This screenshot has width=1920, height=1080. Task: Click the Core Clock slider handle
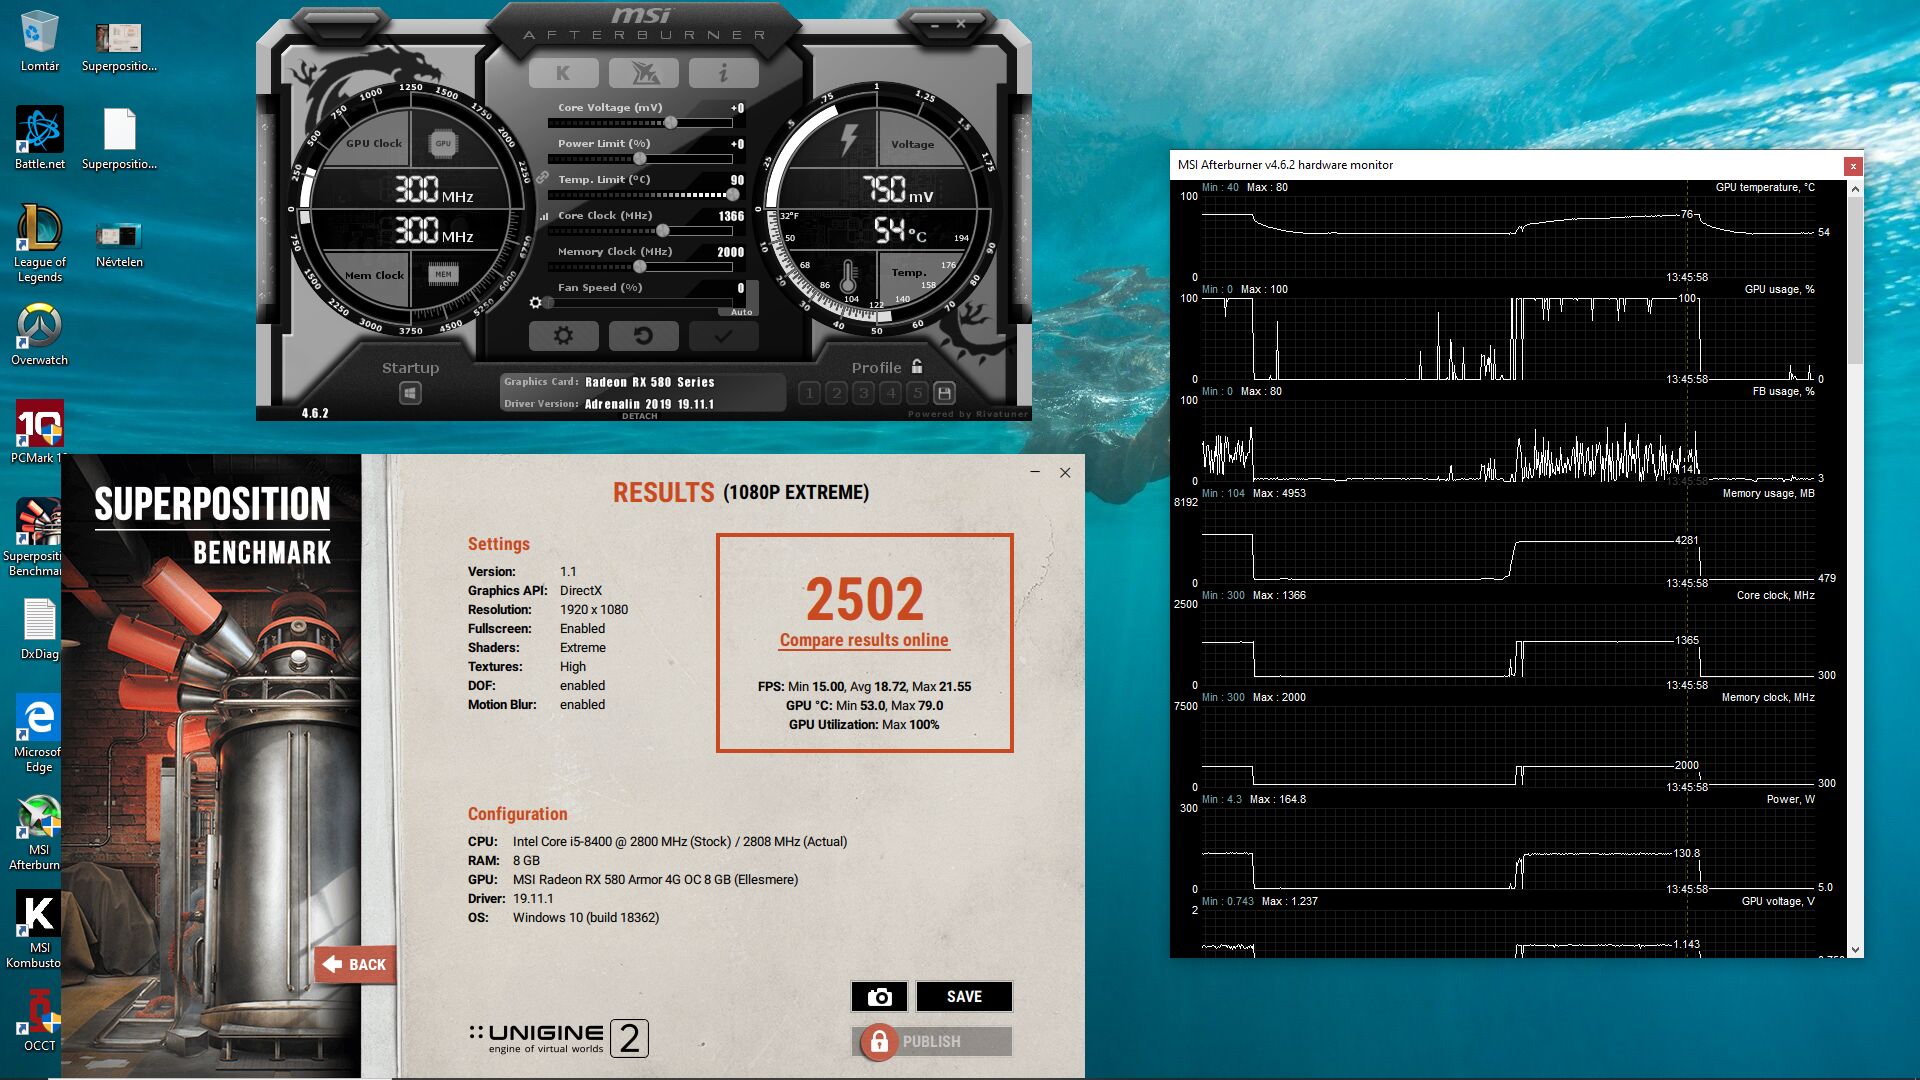662,231
